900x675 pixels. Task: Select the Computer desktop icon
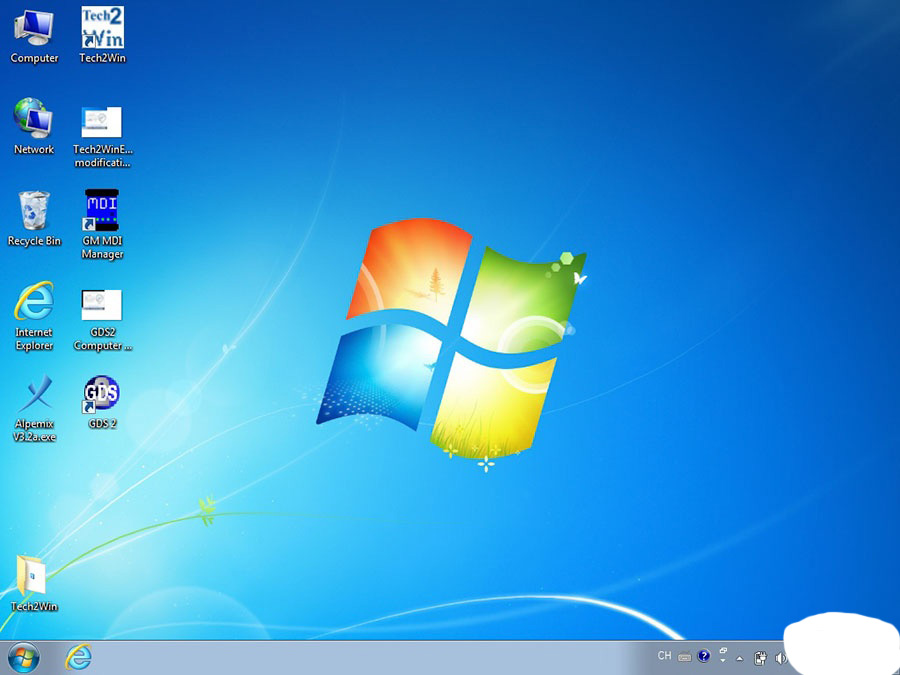point(34,36)
